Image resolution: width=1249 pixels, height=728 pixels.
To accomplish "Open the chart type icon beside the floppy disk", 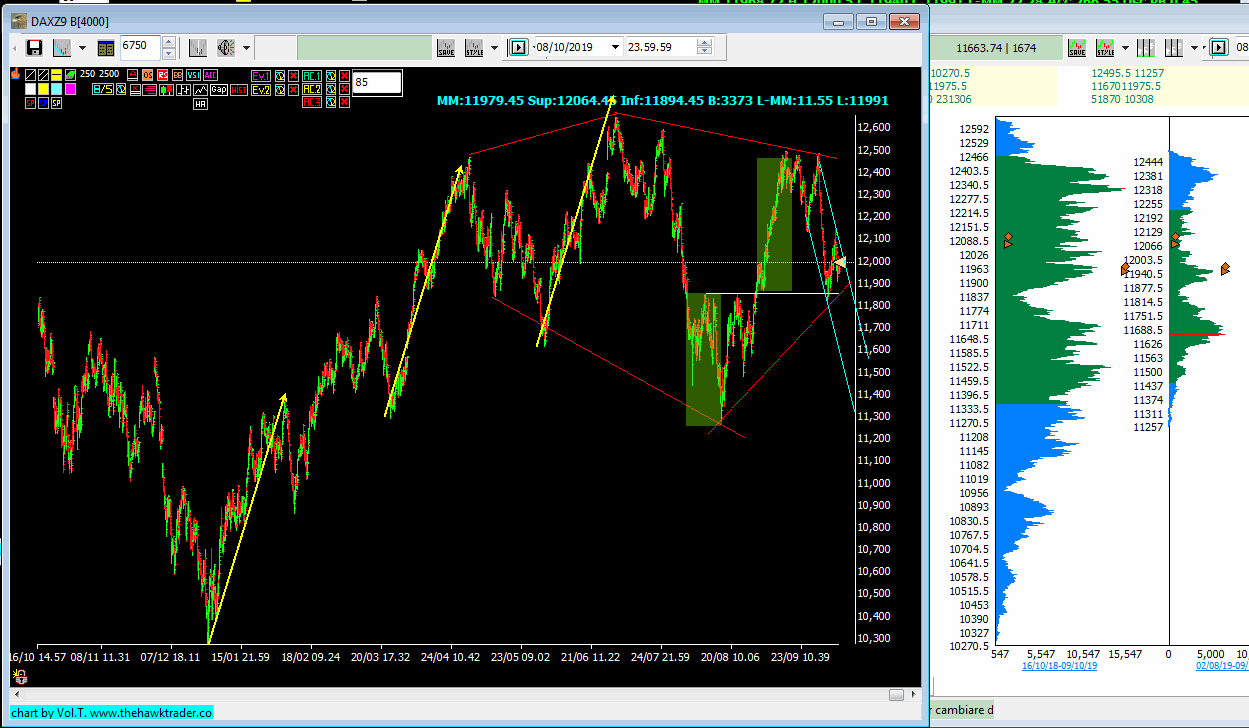I will point(62,47).
